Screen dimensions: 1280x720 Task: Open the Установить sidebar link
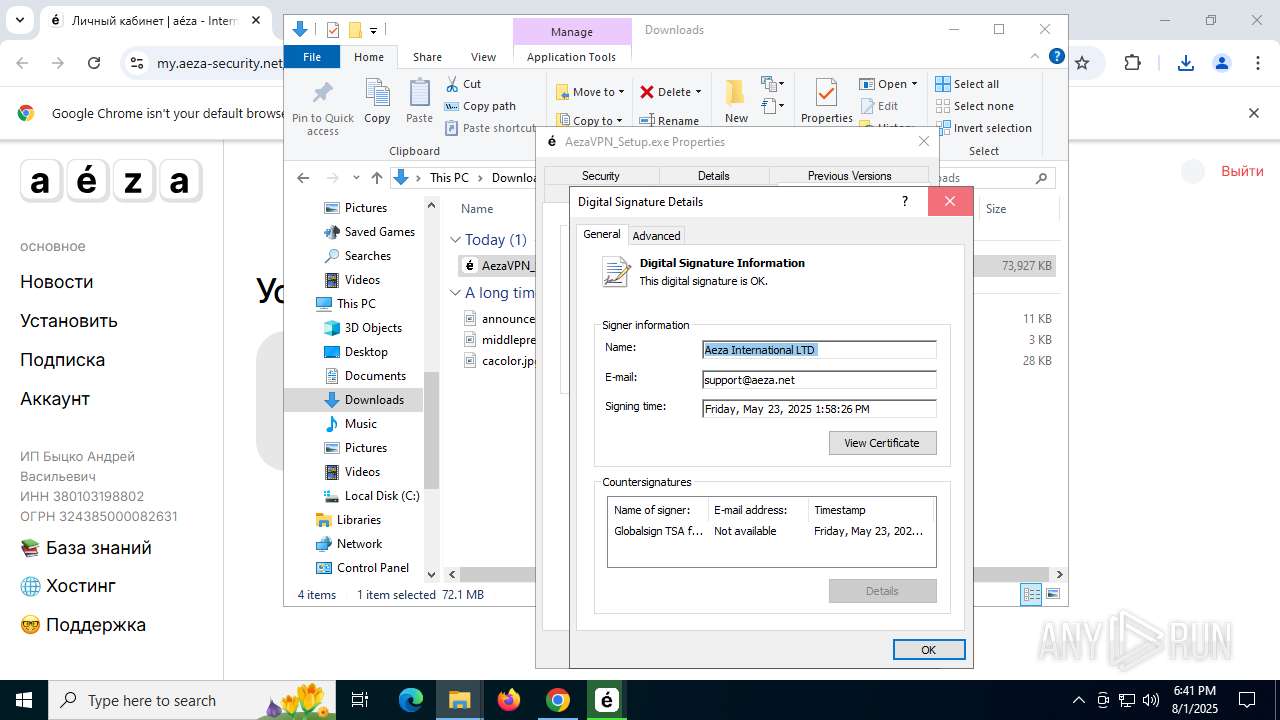point(69,321)
